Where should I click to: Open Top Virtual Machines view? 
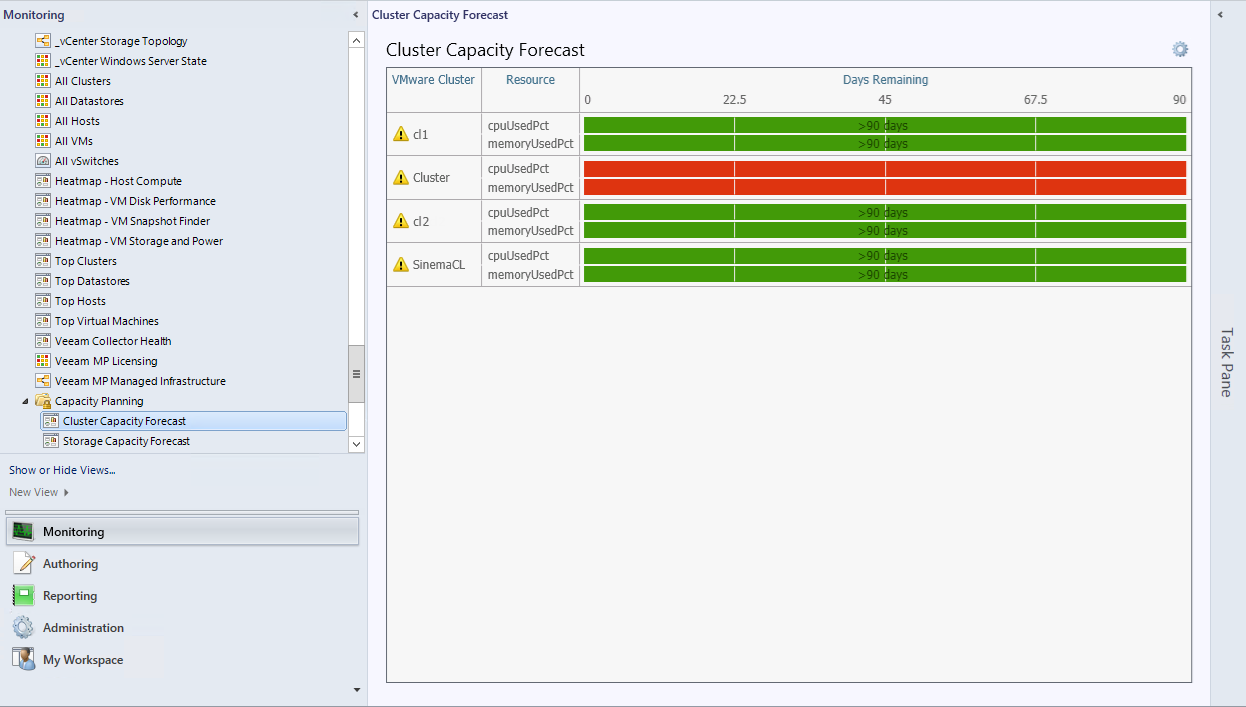107,321
